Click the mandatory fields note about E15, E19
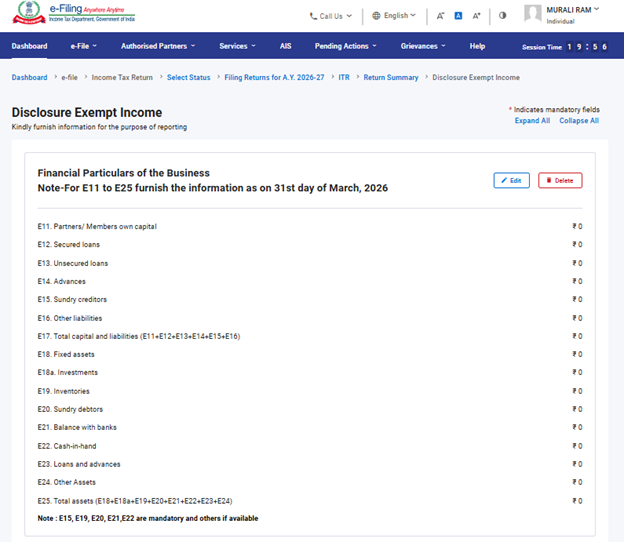 pos(148,518)
